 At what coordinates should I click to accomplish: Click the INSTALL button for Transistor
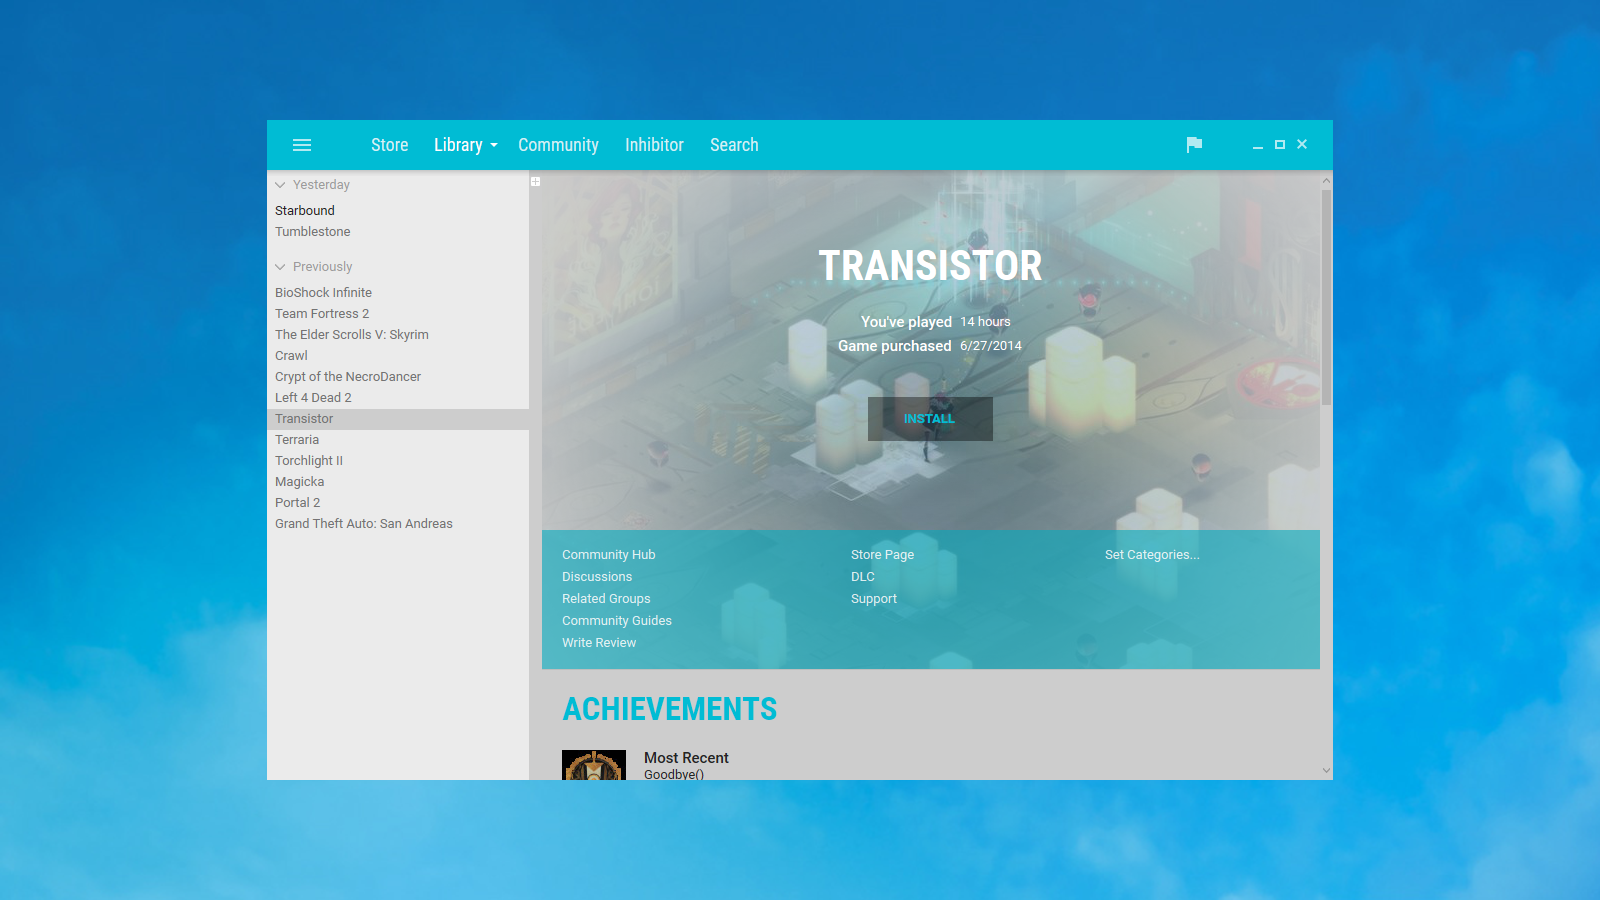[x=930, y=419]
